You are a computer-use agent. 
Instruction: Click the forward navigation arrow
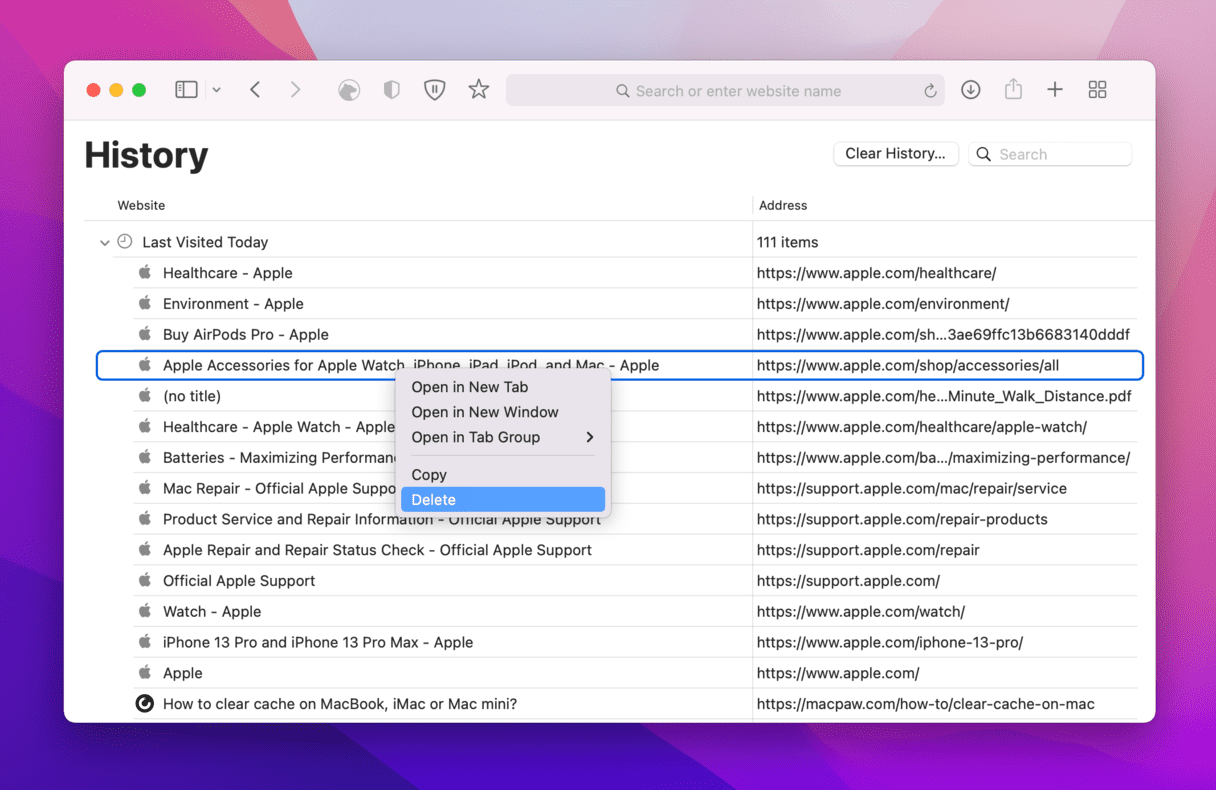[x=295, y=90]
